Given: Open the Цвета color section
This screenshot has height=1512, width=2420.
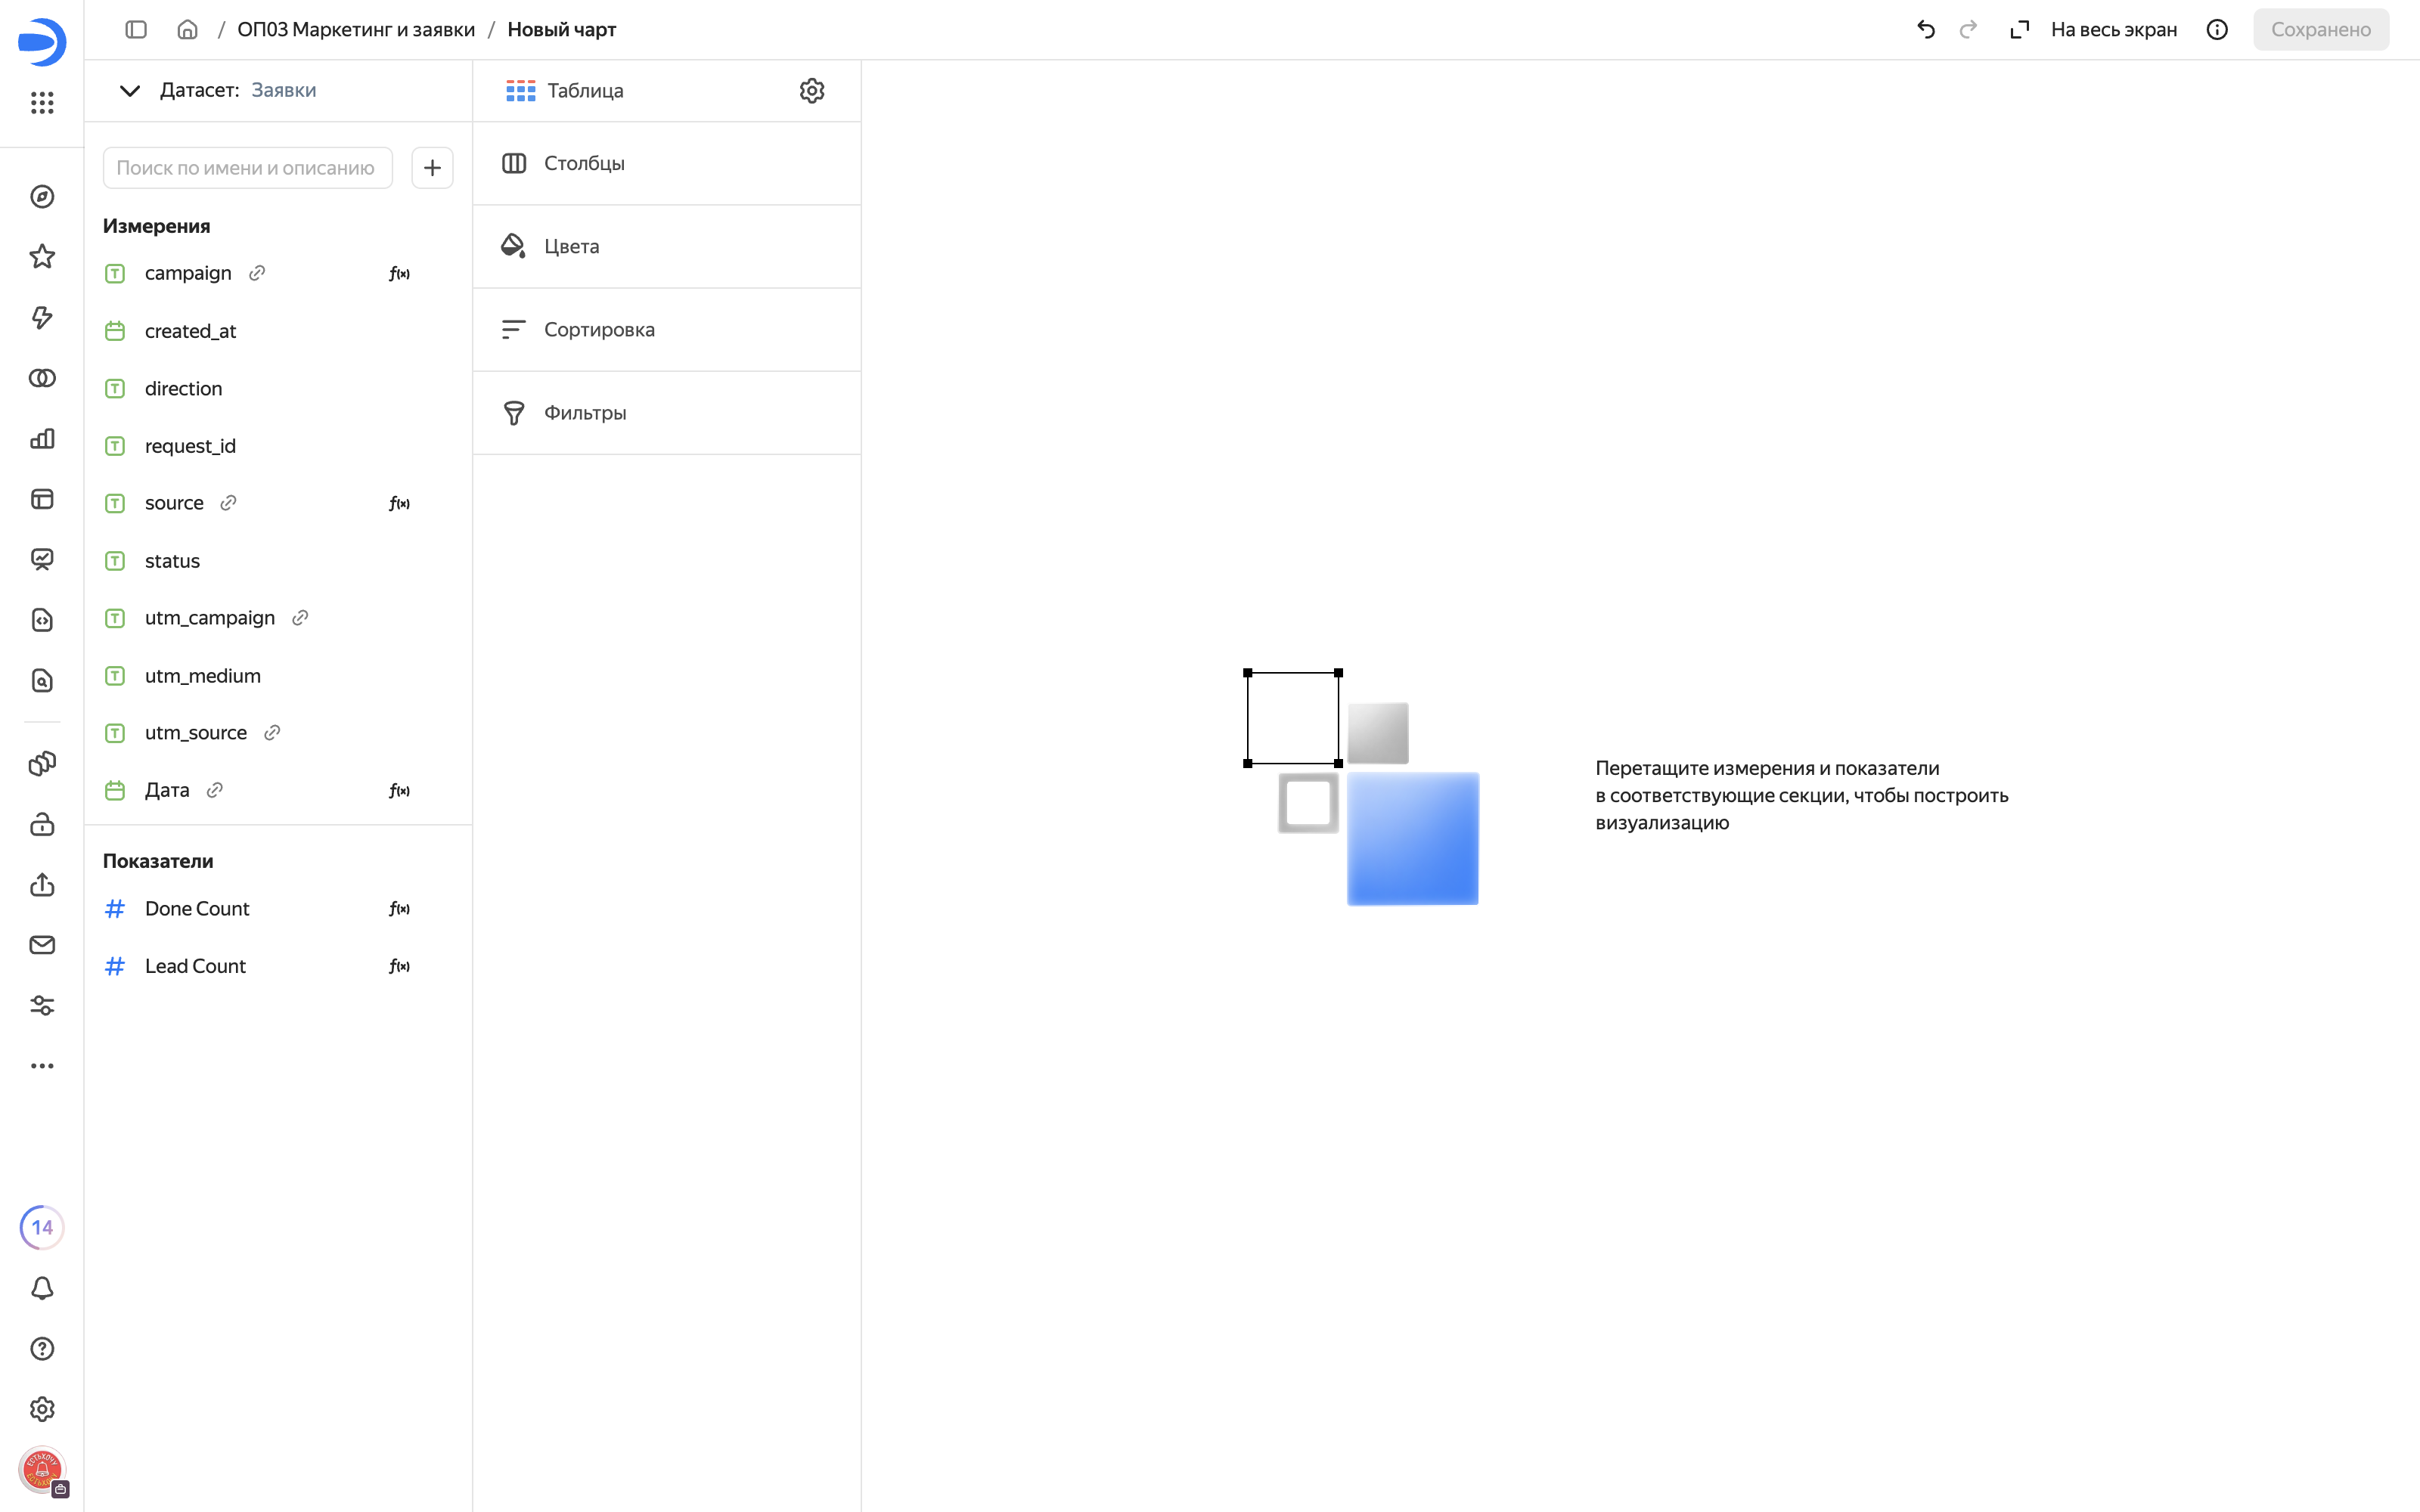Looking at the screenshot, I should [667, 247].
